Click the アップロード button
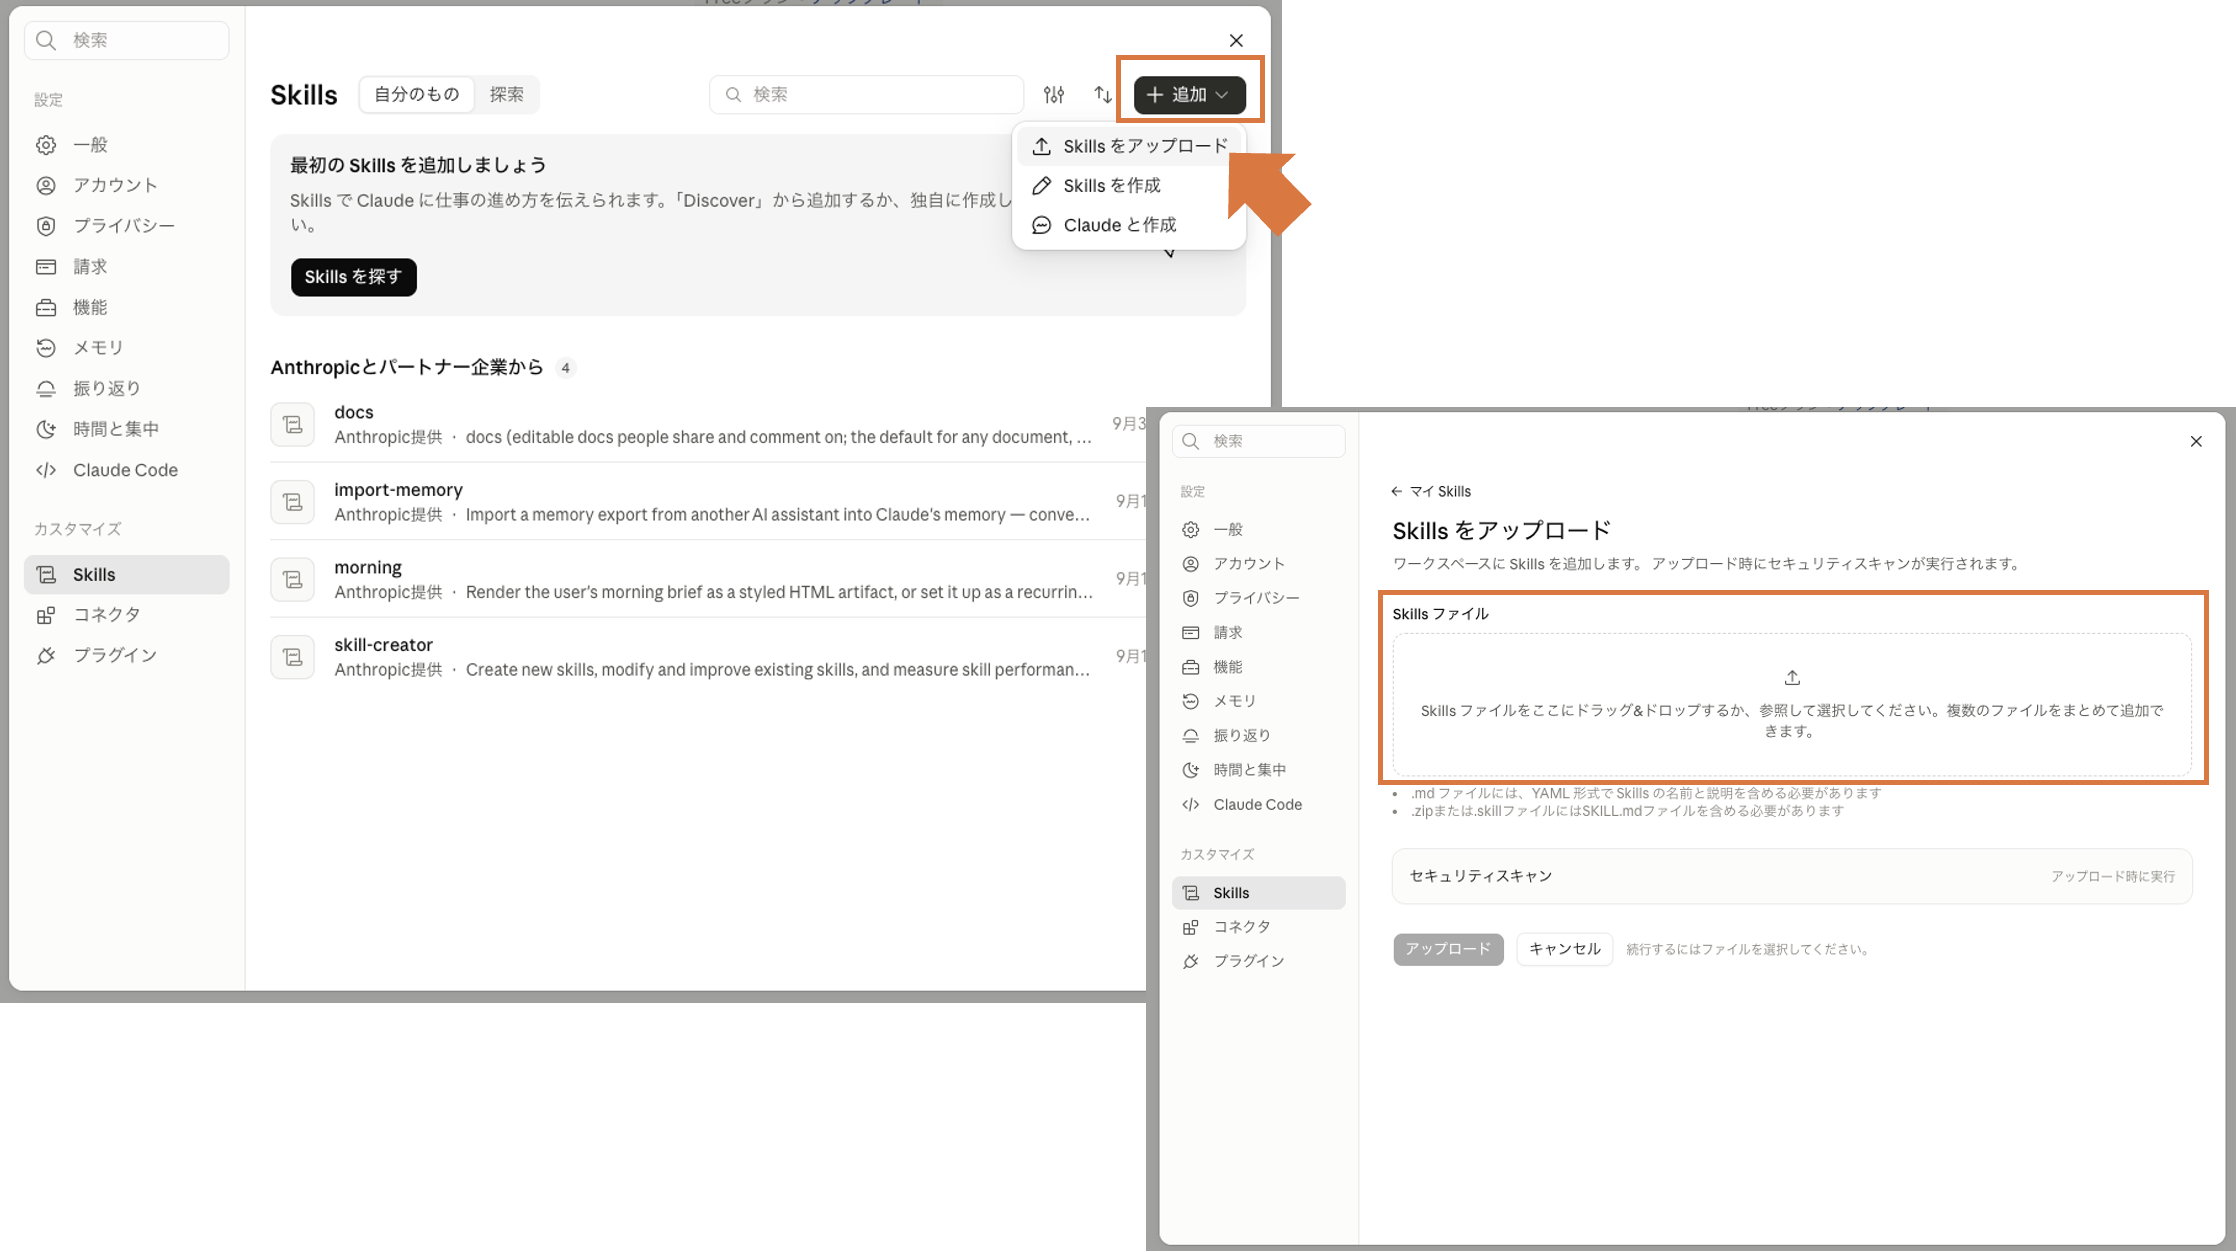The width and height of the screenshot is (2236, 1252). point(1448,949)
